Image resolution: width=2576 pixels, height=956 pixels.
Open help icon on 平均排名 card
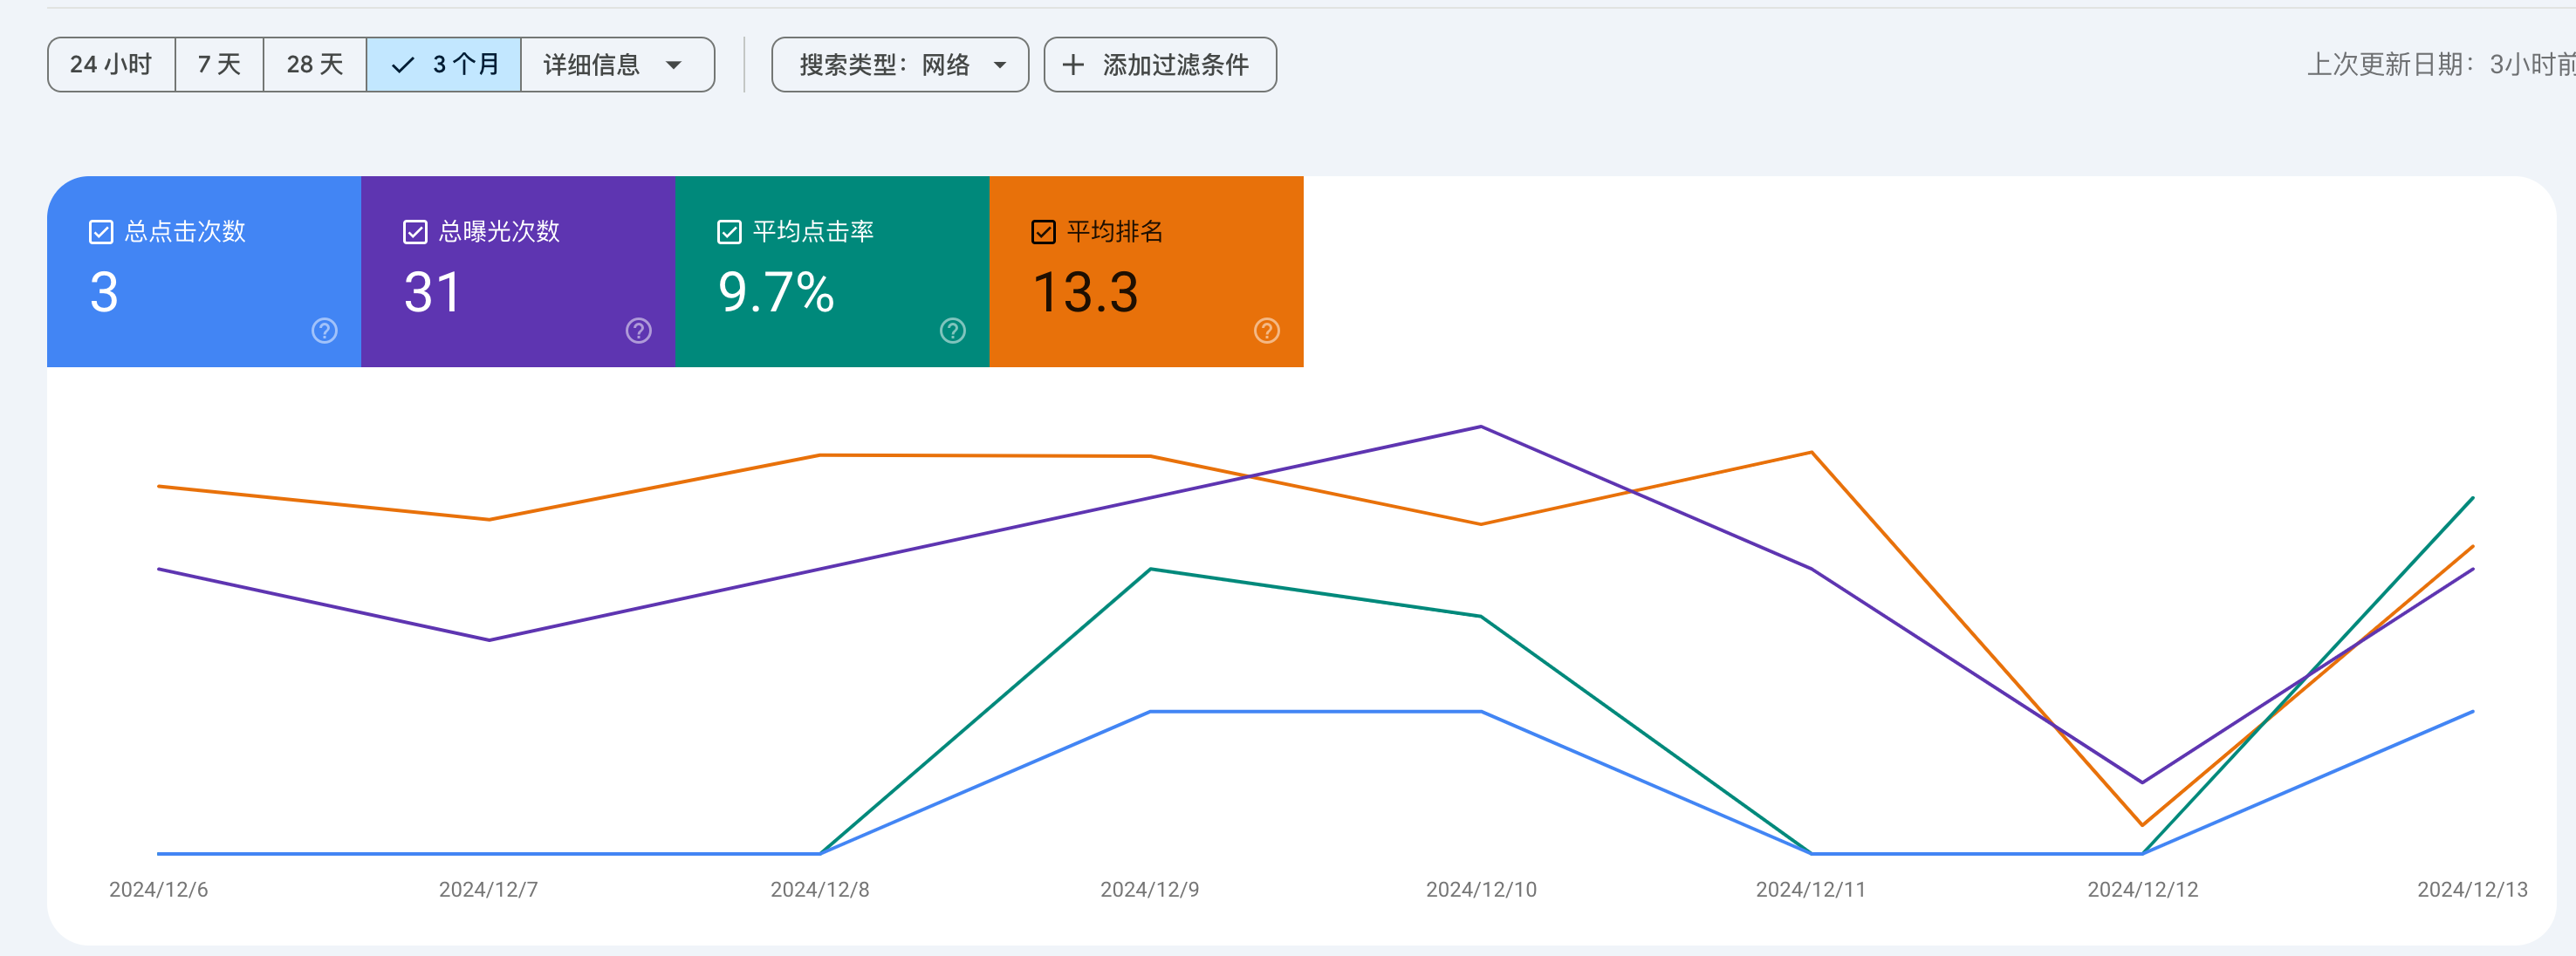tap(1266, 331)
